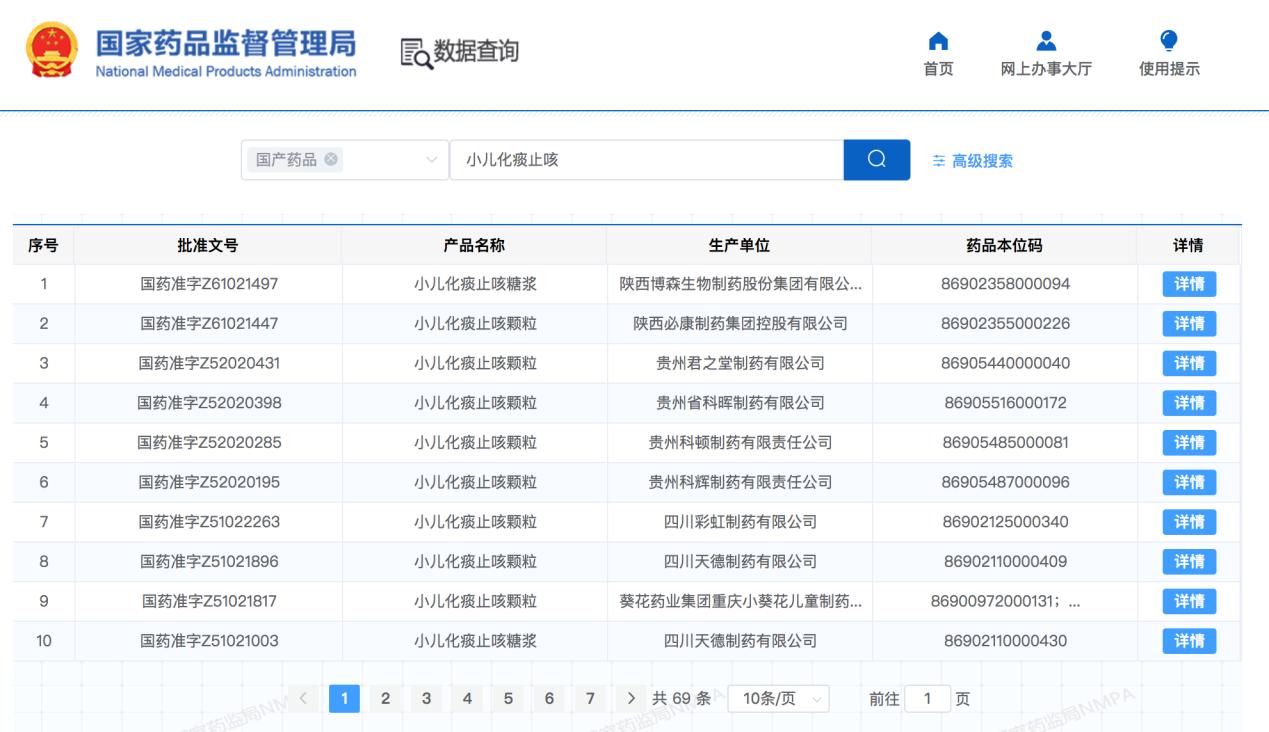This screenshot has width=1269, height=732.
Task: Click approval number 国药准字Z51021817
Action: click(x=209, y=601)
